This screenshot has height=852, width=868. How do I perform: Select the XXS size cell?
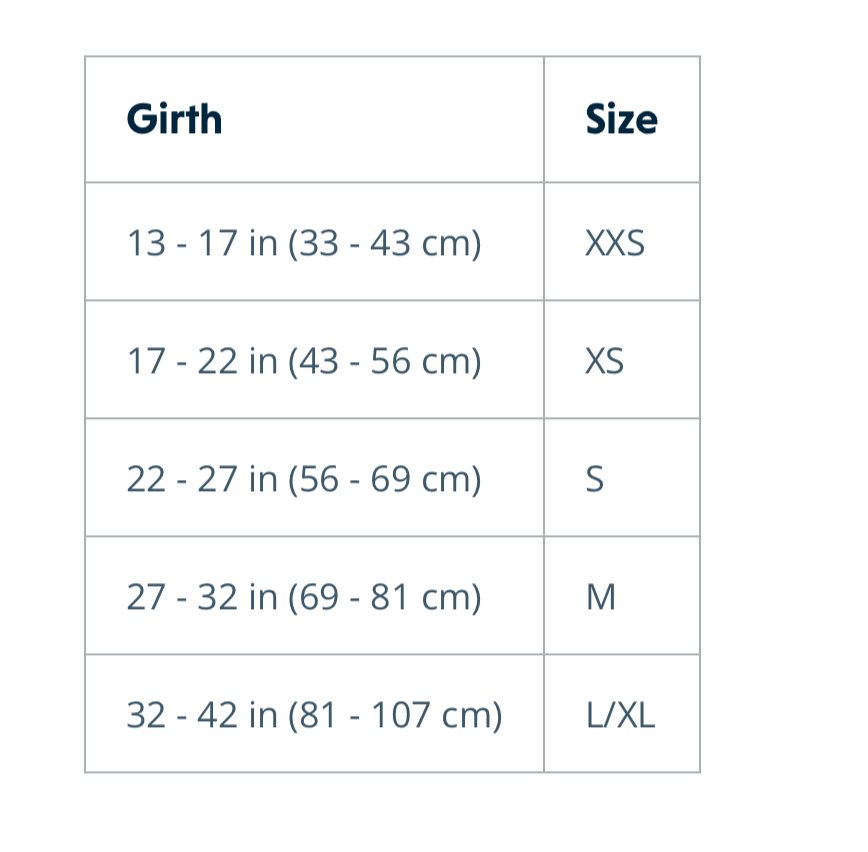tap(615, 243)
